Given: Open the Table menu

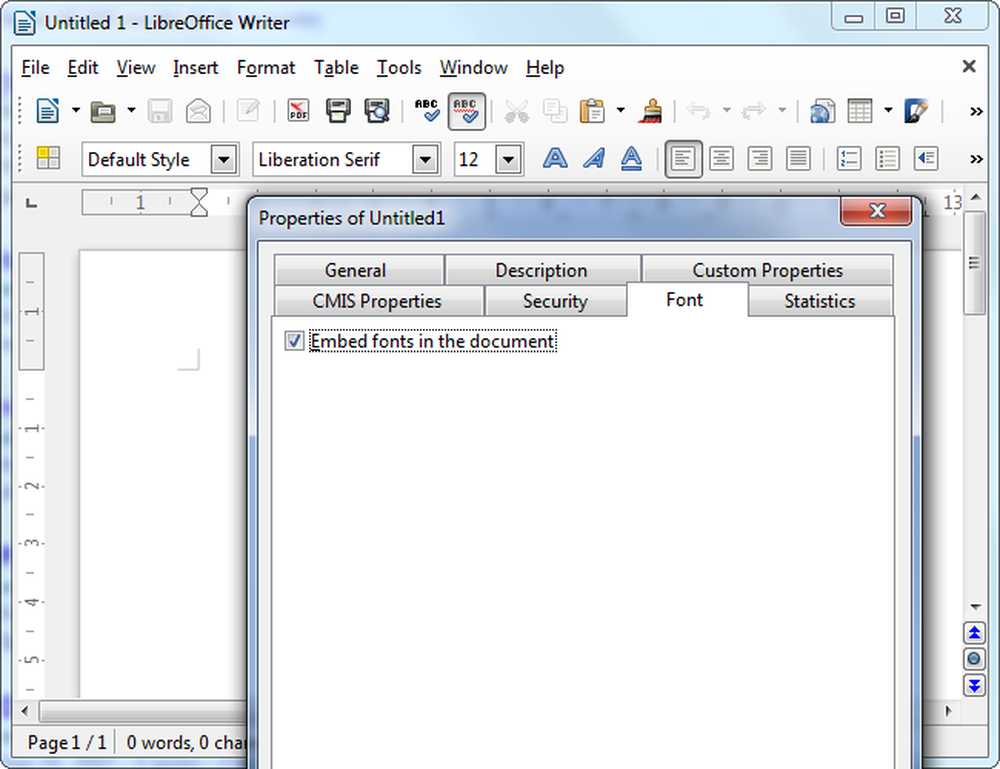Looking at the screenshot, I should [x=336, y=68].
